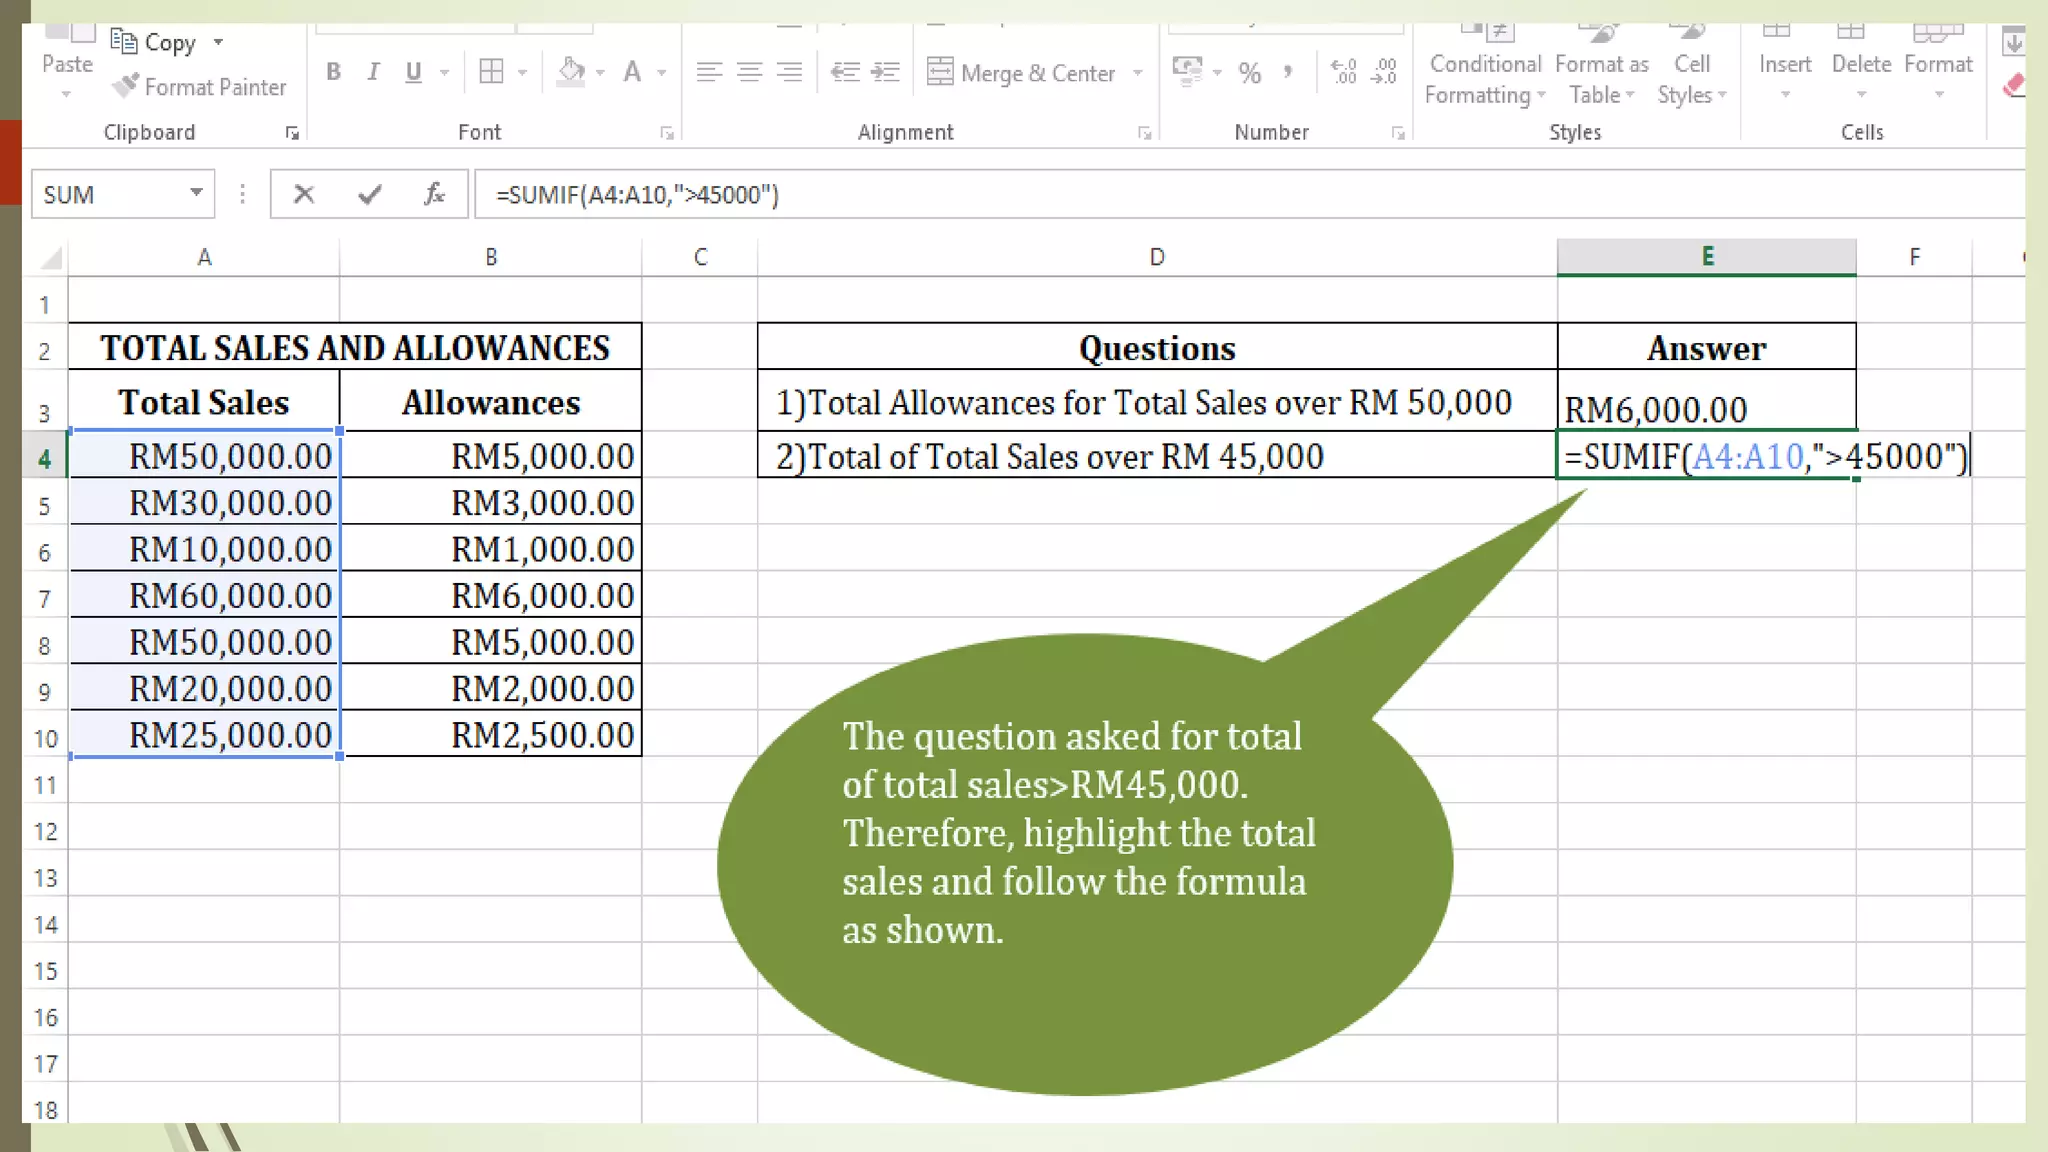
Task: Align text to the right
Action: tap(789, 72)
